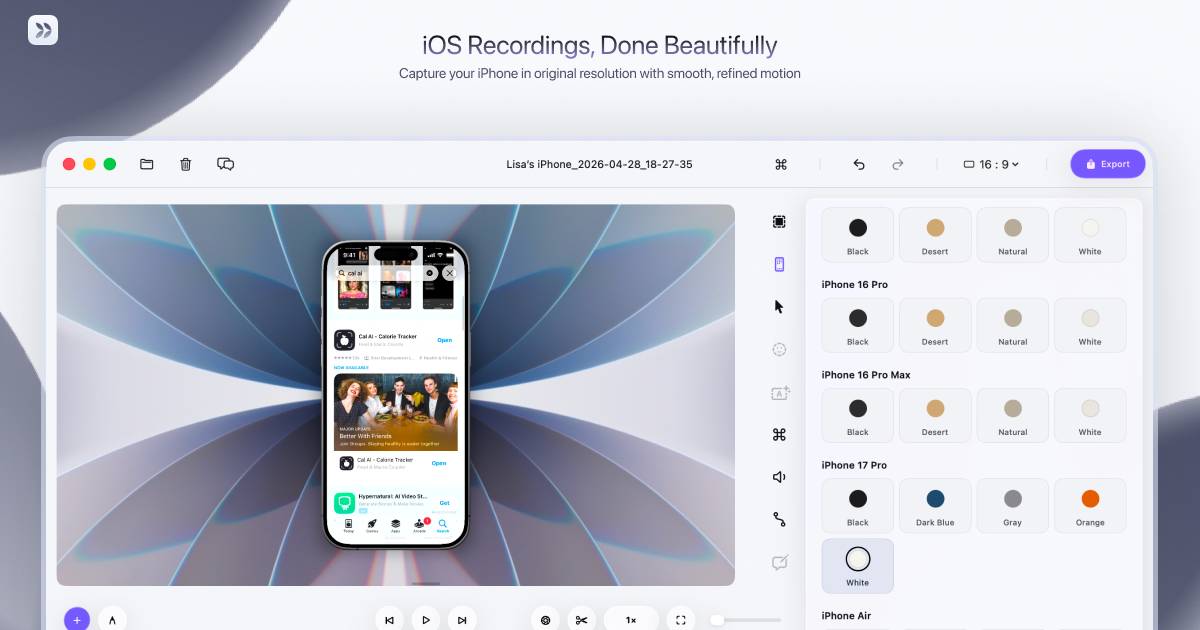The height and width of the screenshot is (630, 1200).
Task: Open the auto captions sidebar icon
Action: [780, 393]
